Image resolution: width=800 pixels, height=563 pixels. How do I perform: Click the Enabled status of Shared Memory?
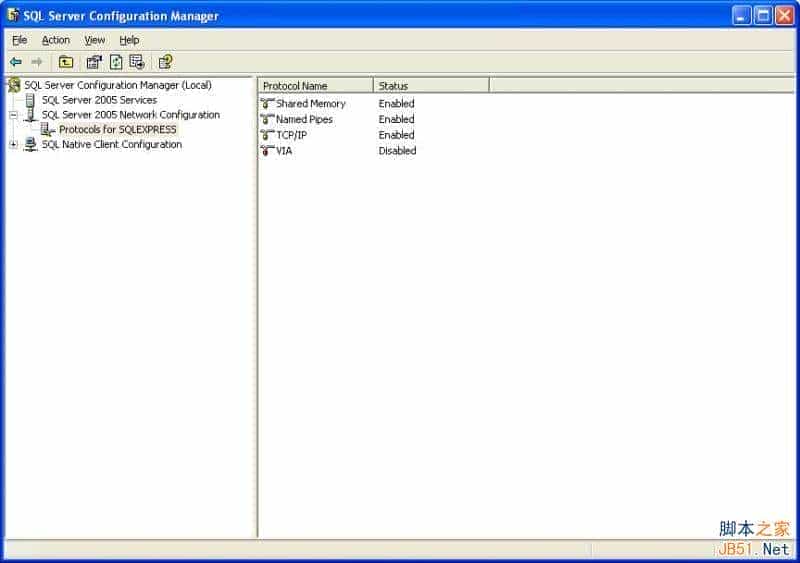[396, 103]
